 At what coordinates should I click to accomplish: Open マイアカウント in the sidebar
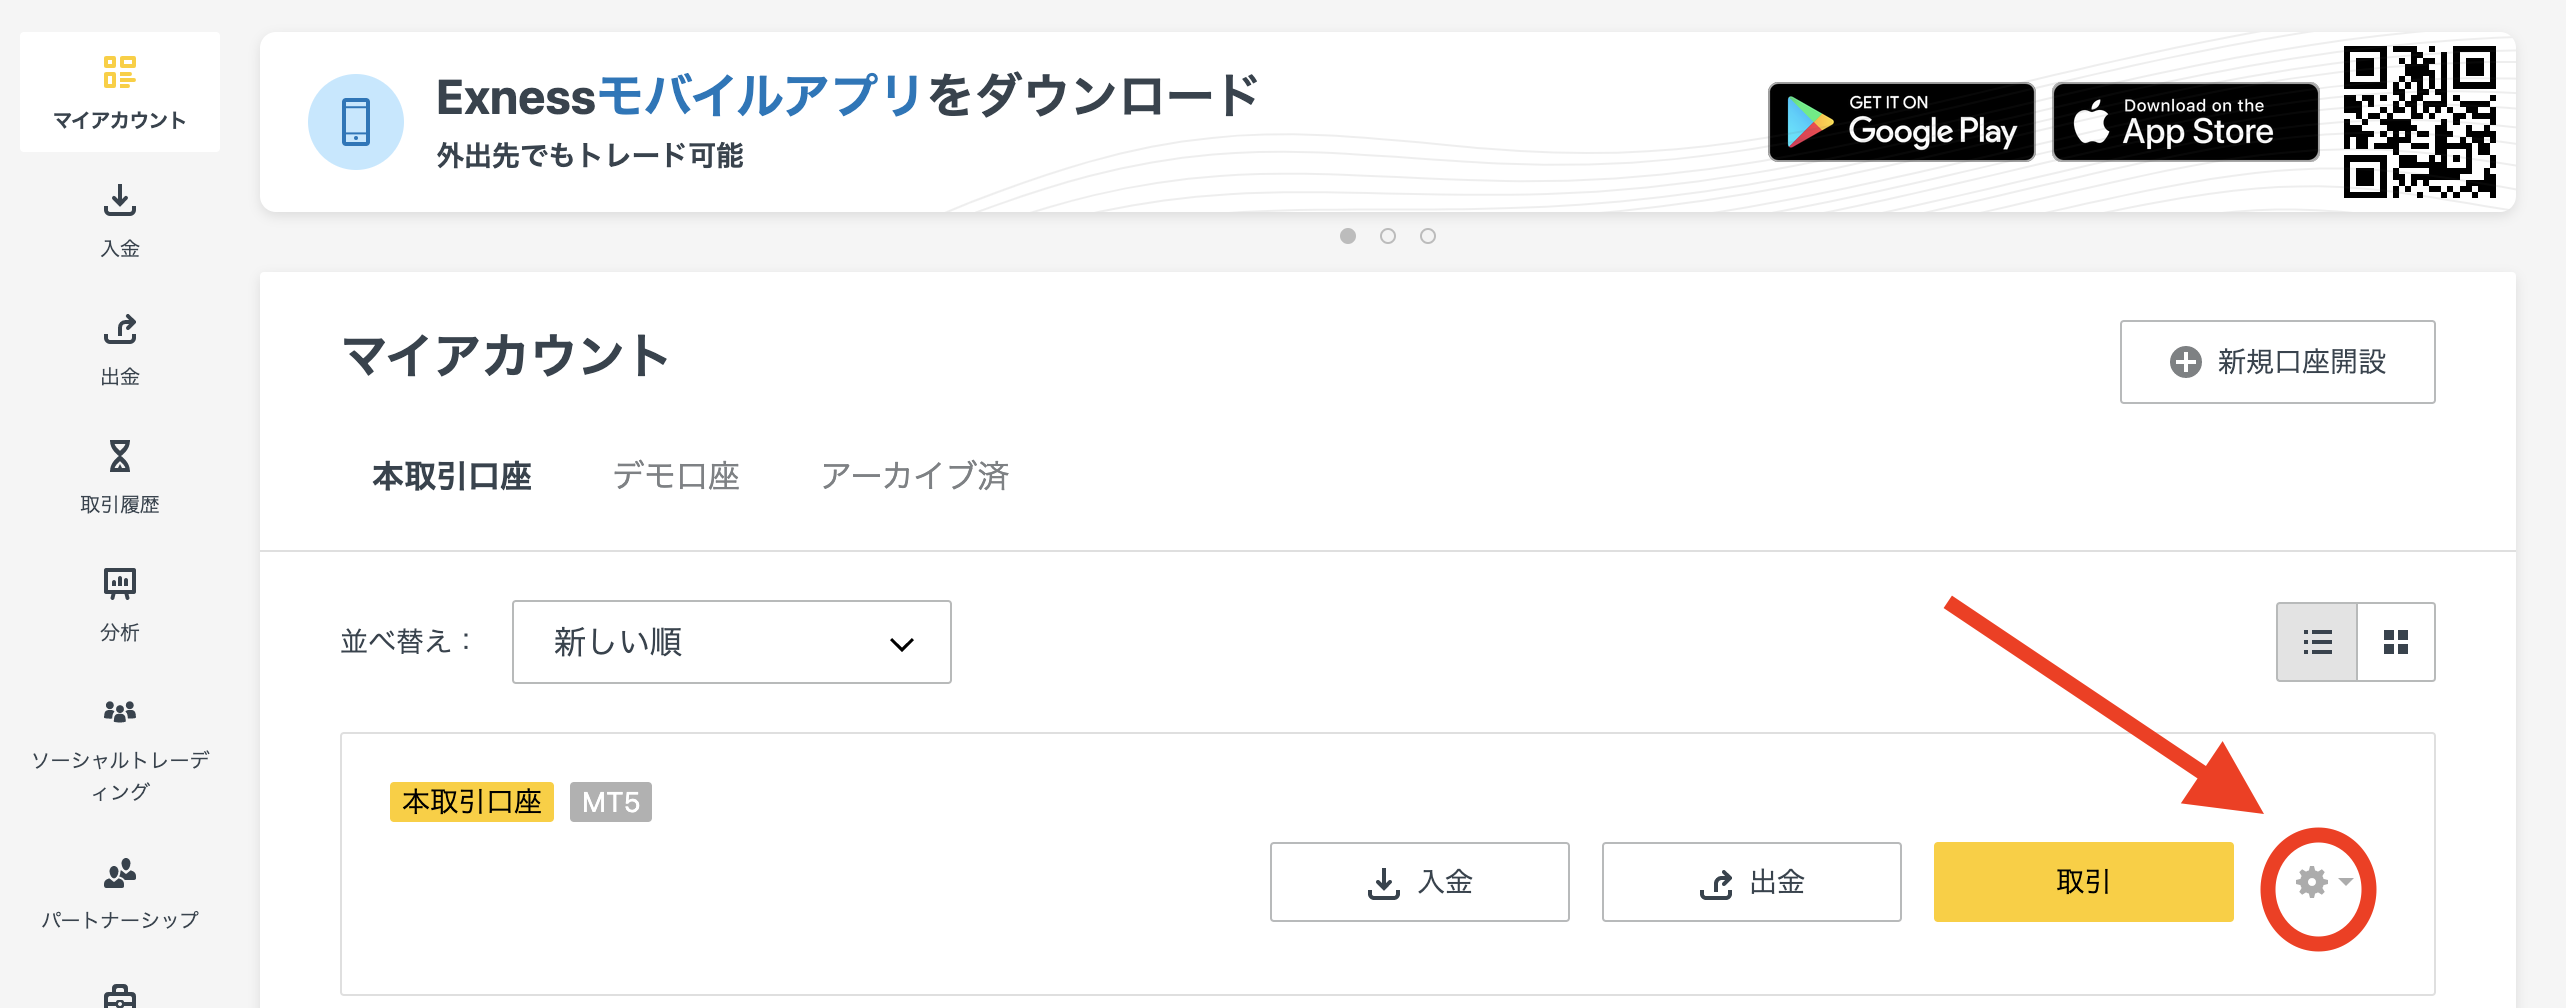pyautogui.click(x=120, y=92)
